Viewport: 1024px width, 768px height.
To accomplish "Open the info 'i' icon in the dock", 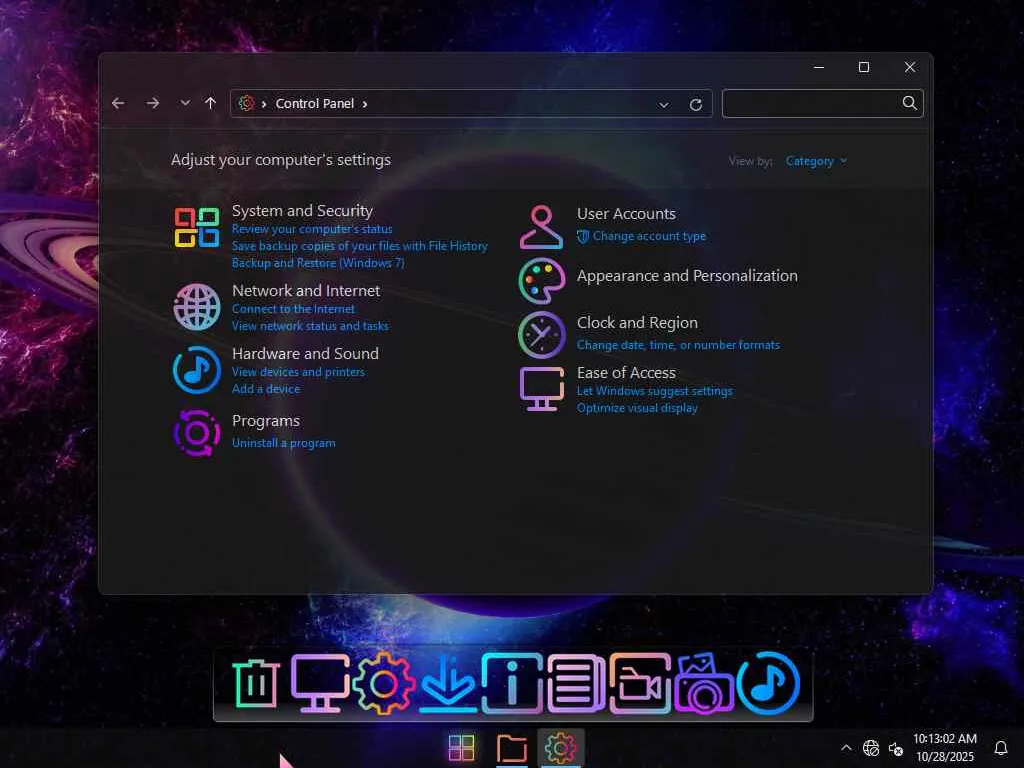I will [512, 683].
